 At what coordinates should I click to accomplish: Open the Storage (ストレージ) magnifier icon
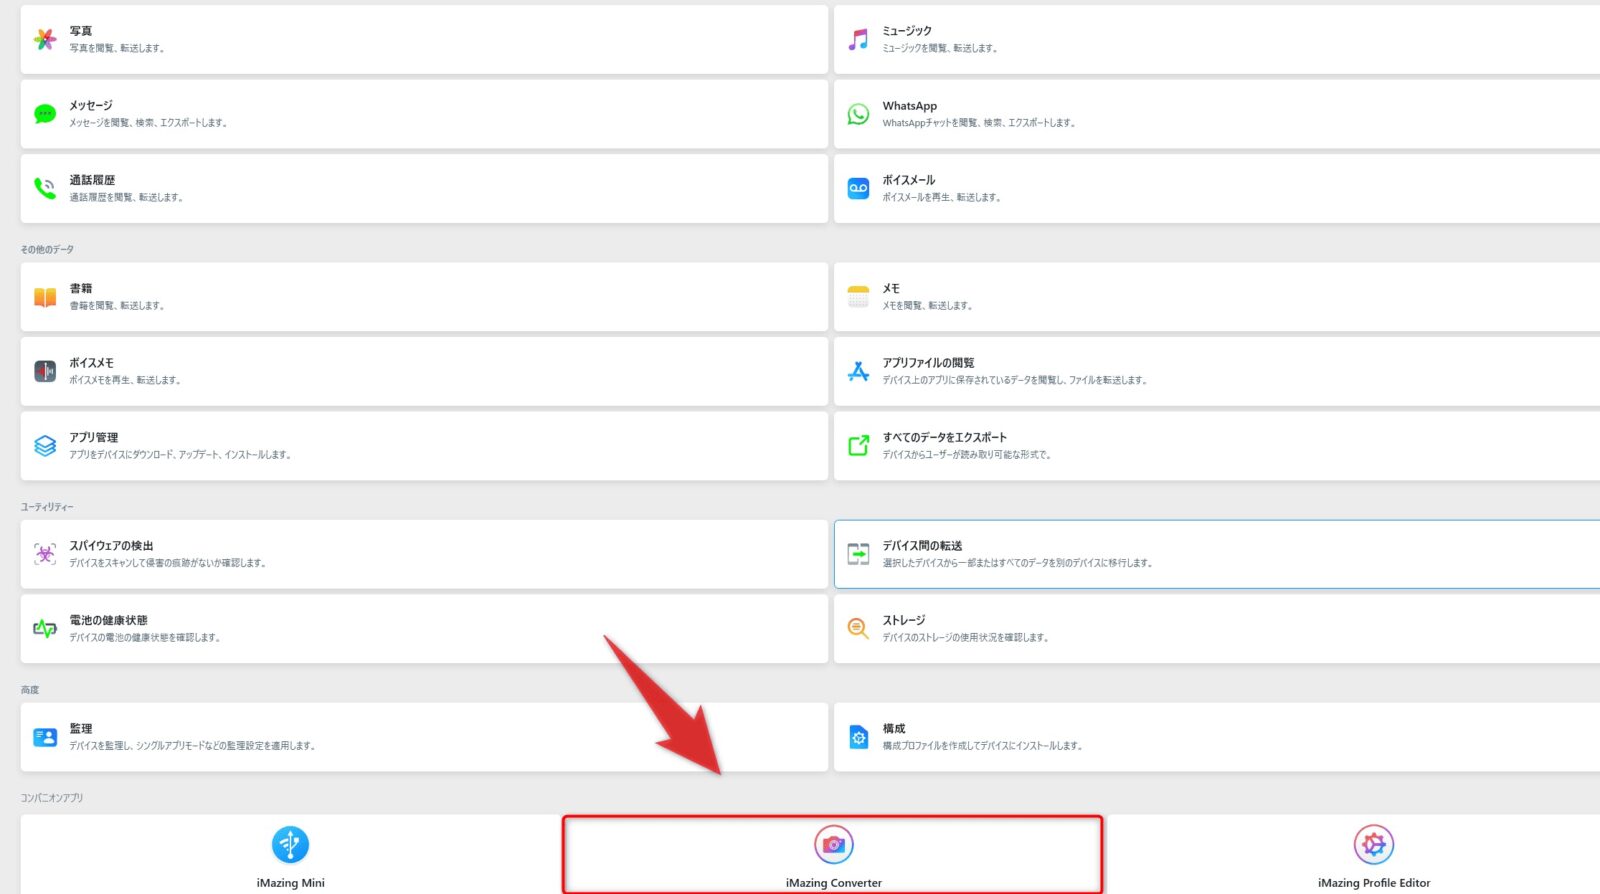point(858,628)
